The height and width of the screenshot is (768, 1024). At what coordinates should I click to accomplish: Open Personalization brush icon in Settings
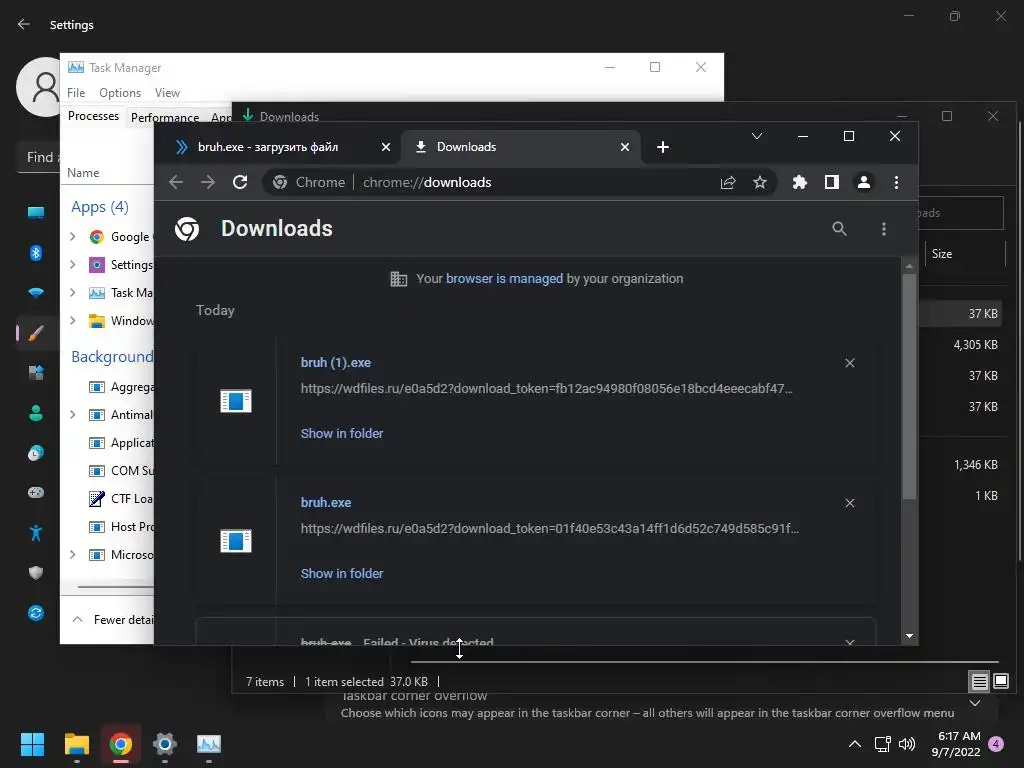36,333
